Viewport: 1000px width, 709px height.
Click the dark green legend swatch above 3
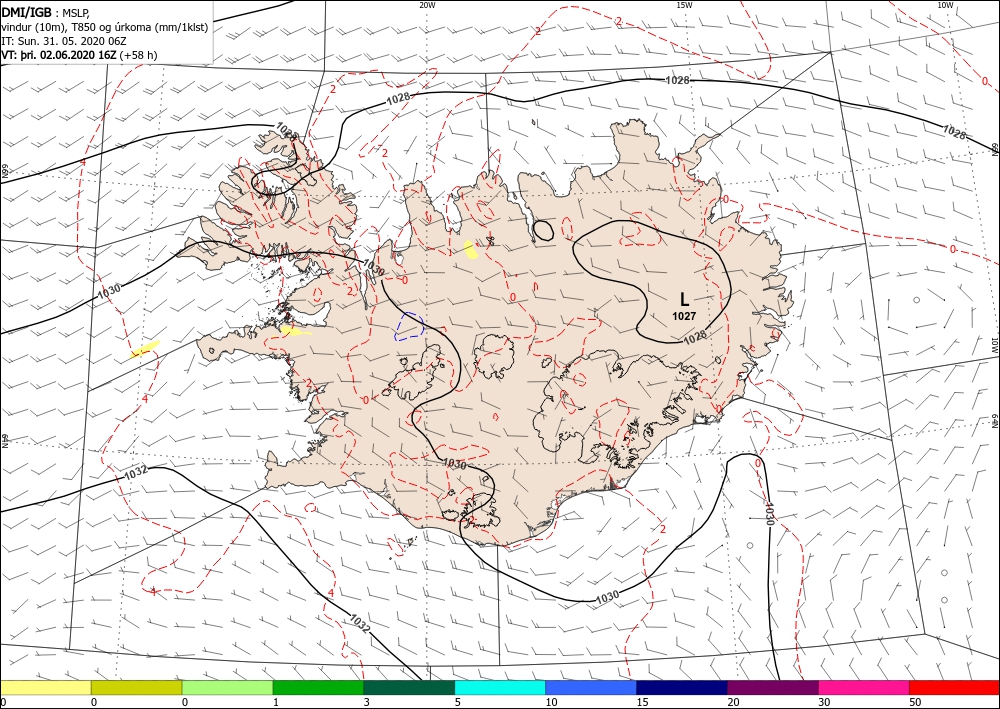click(x=409, y=687)
